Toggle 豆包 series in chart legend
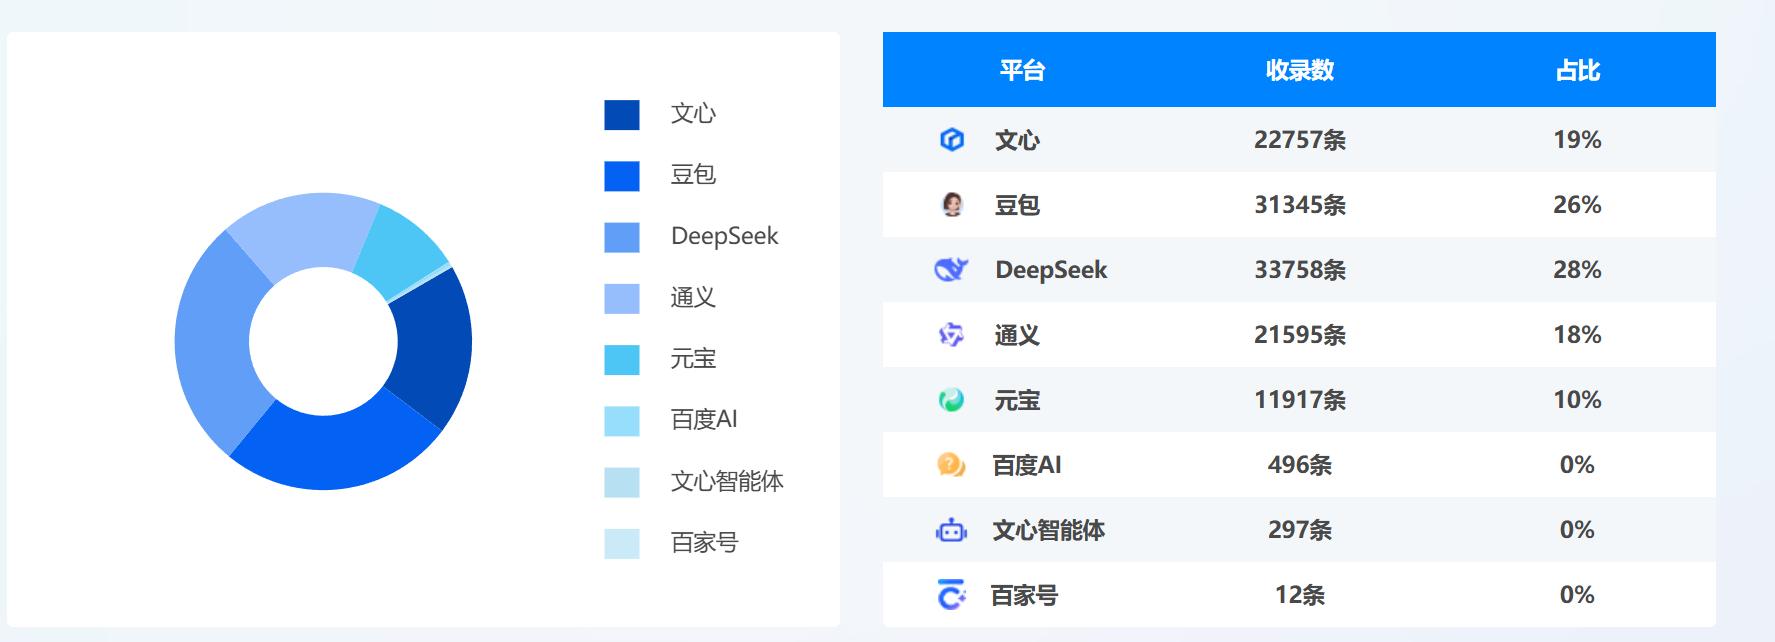Image resolution: width=1775 pixels, height=642 pixels. [692, 175]
